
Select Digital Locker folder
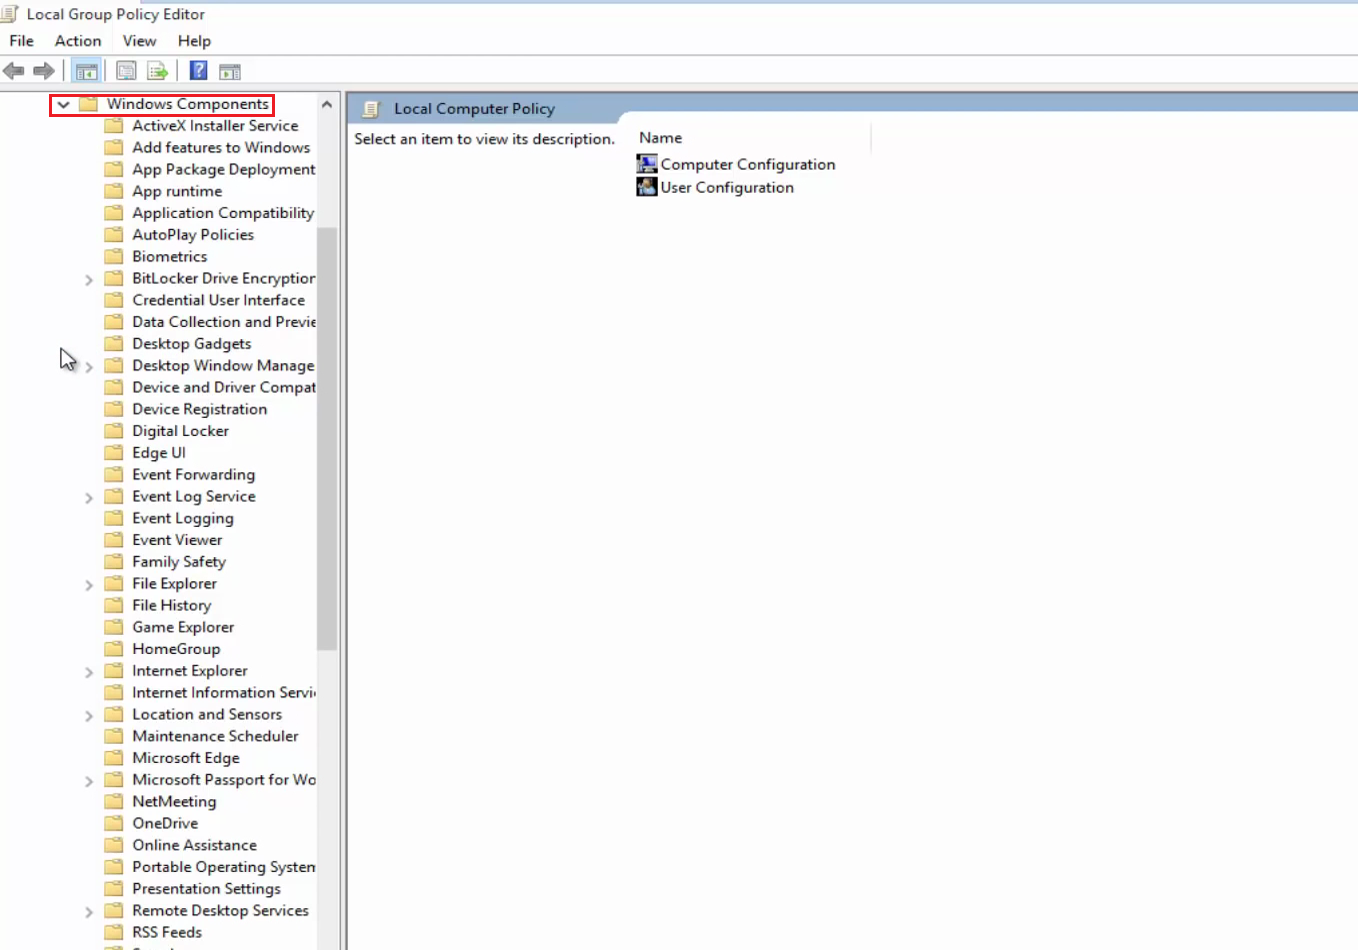point(181,431)
